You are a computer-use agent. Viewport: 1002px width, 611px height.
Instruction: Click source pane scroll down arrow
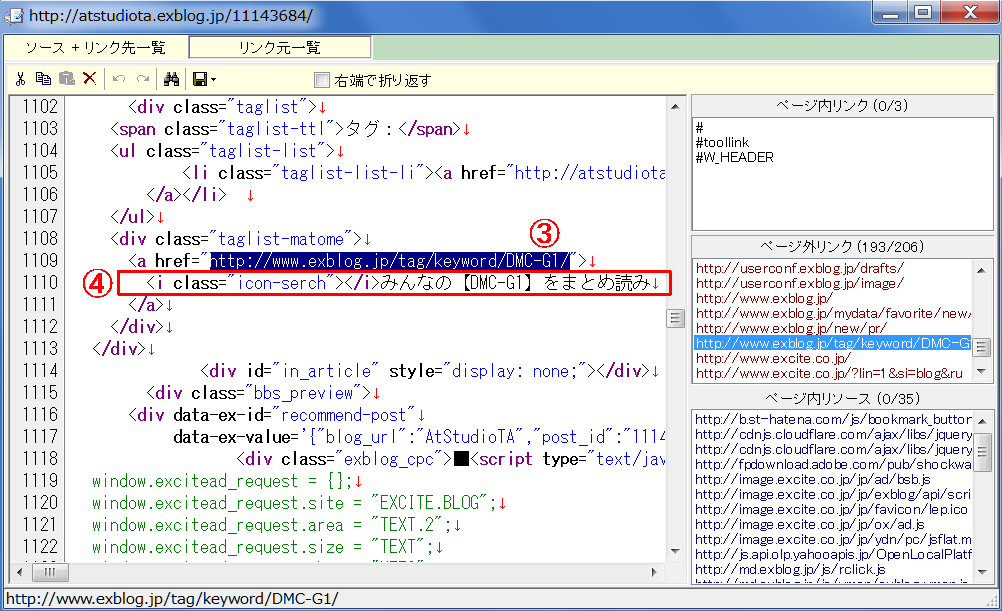point(675,552)
